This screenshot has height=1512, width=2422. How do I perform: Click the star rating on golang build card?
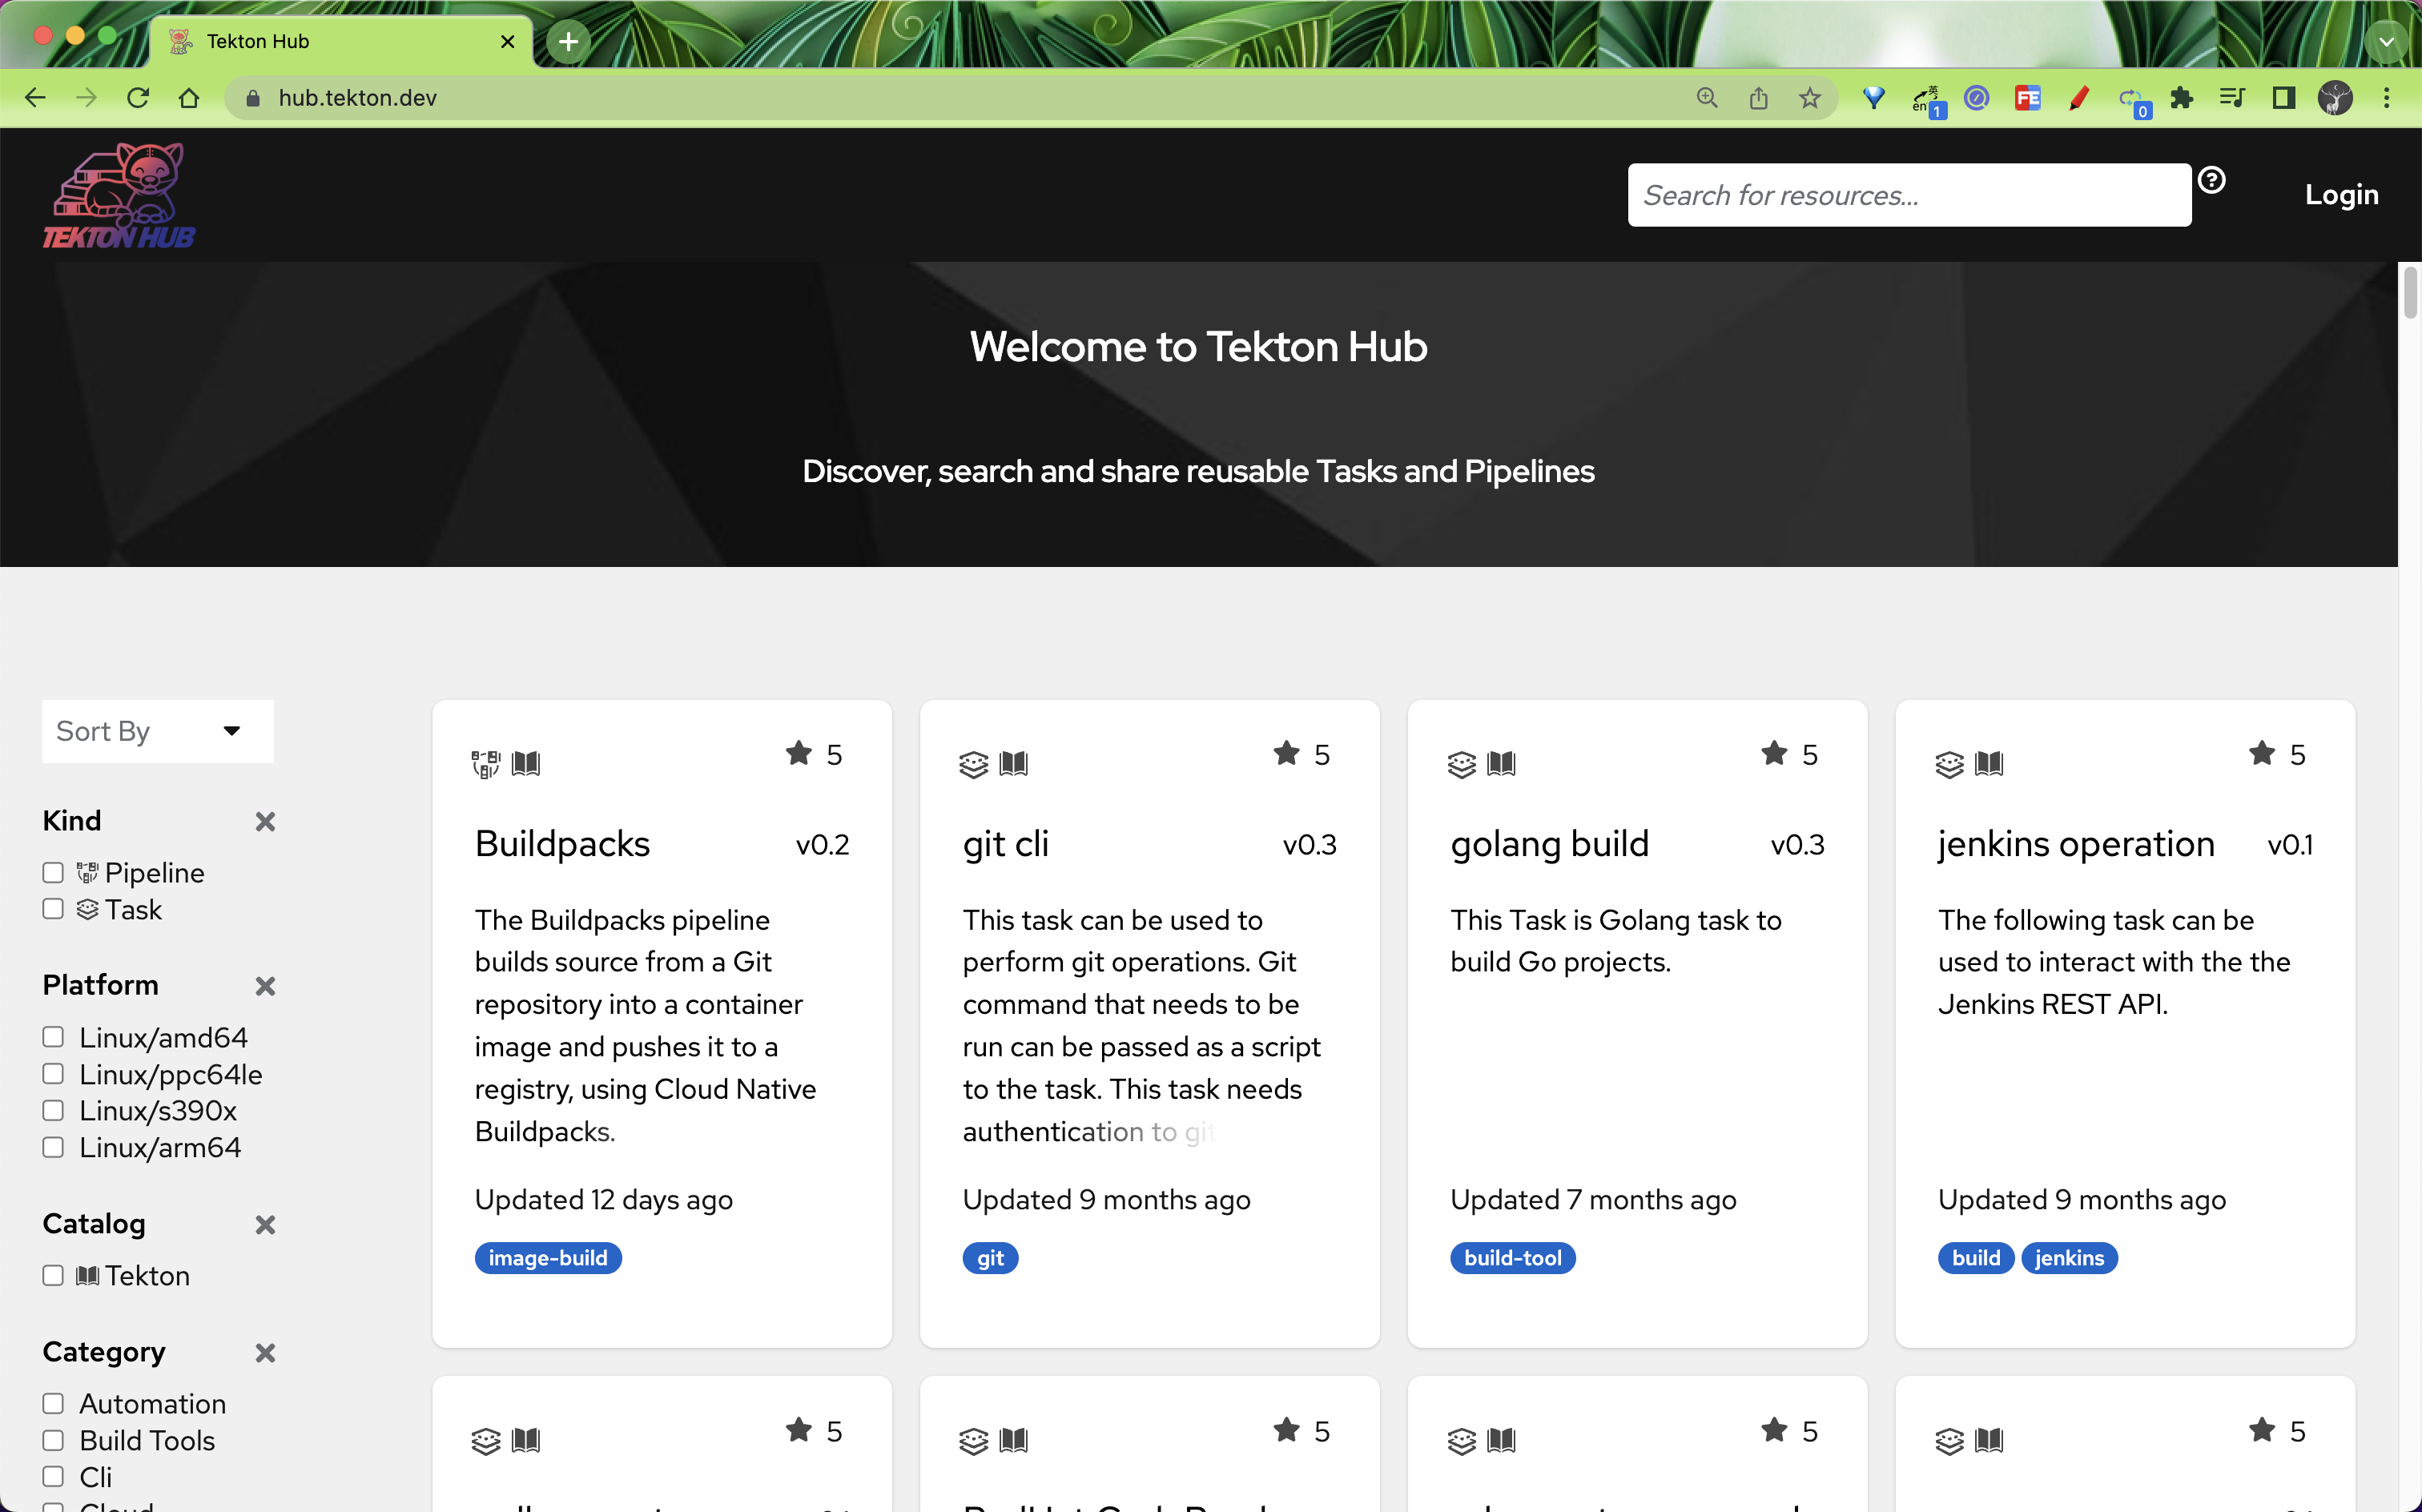[1789, 755]
